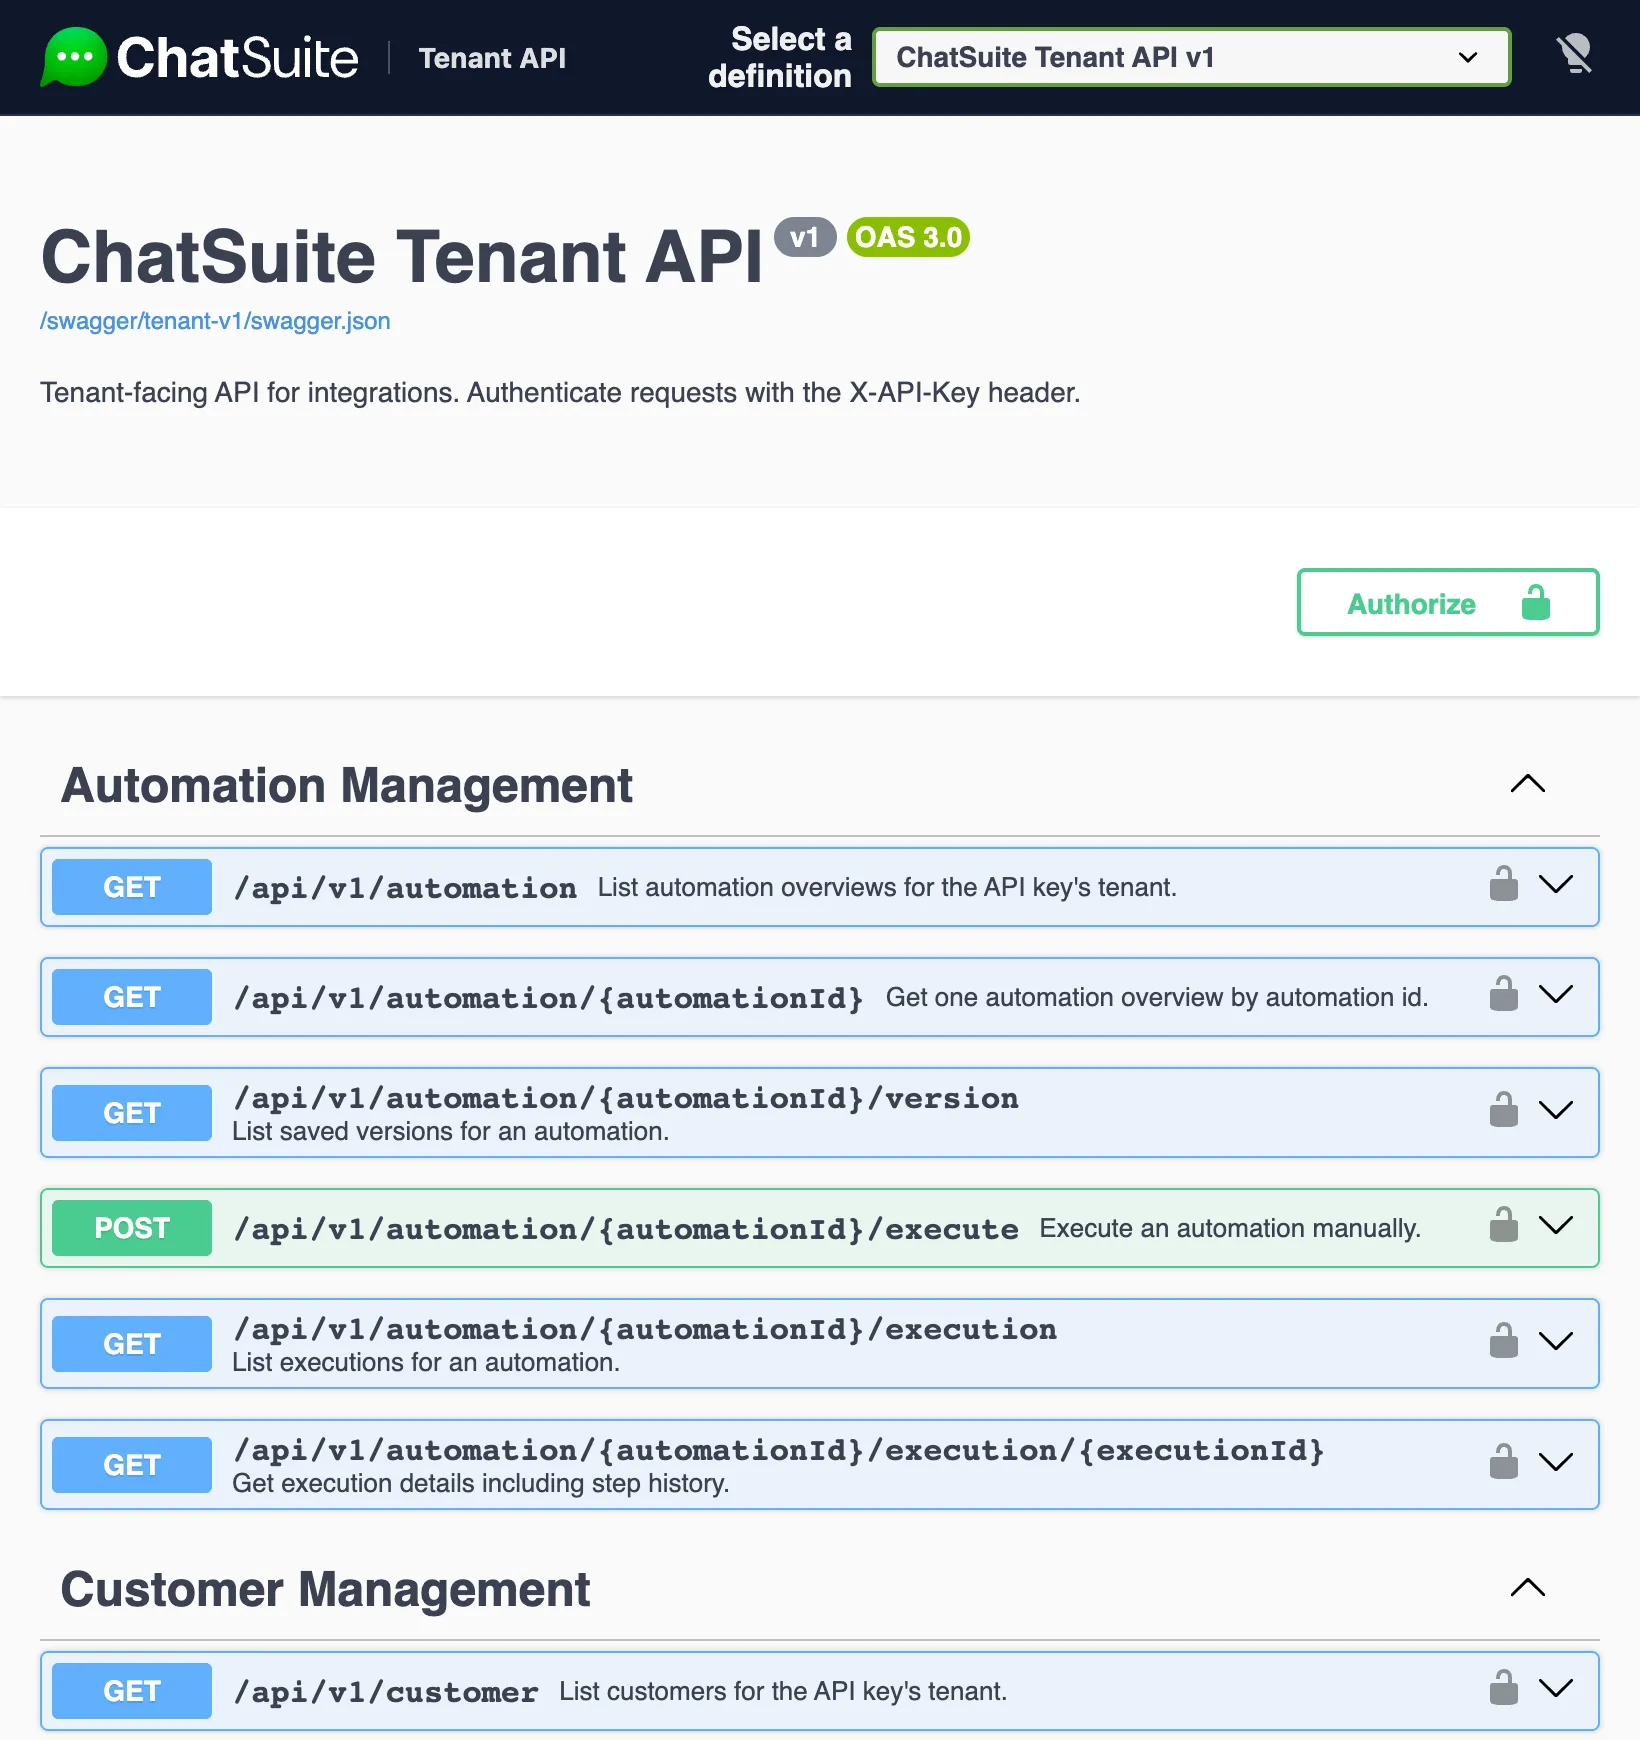This screenshot has height=1740, width=1640.
Task: Expand the Get execution details endpoint chevron
Action: tap(1556, 1462)
